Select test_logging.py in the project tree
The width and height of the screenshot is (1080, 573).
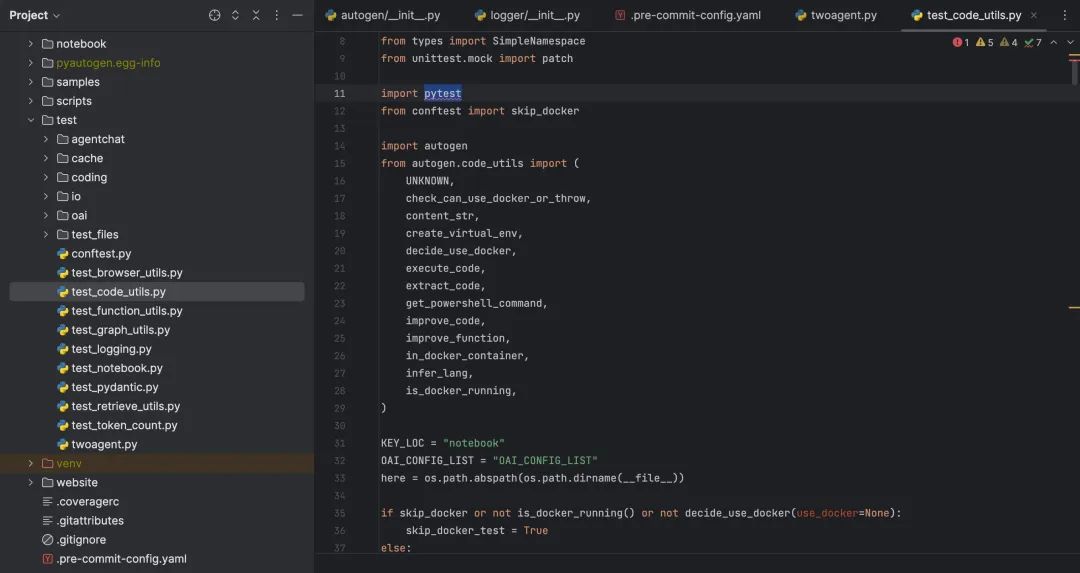tap(111, 349)
